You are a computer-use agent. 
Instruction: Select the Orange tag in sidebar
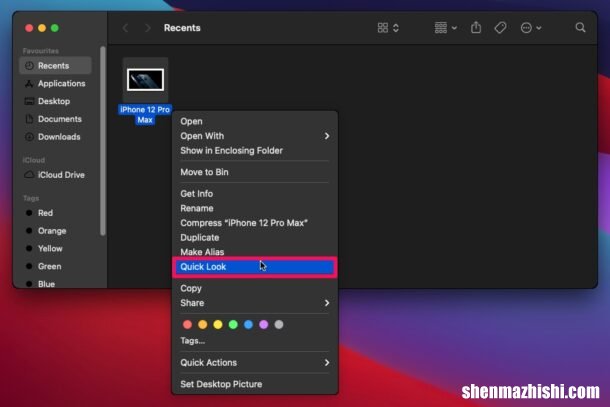click(55, 231)
